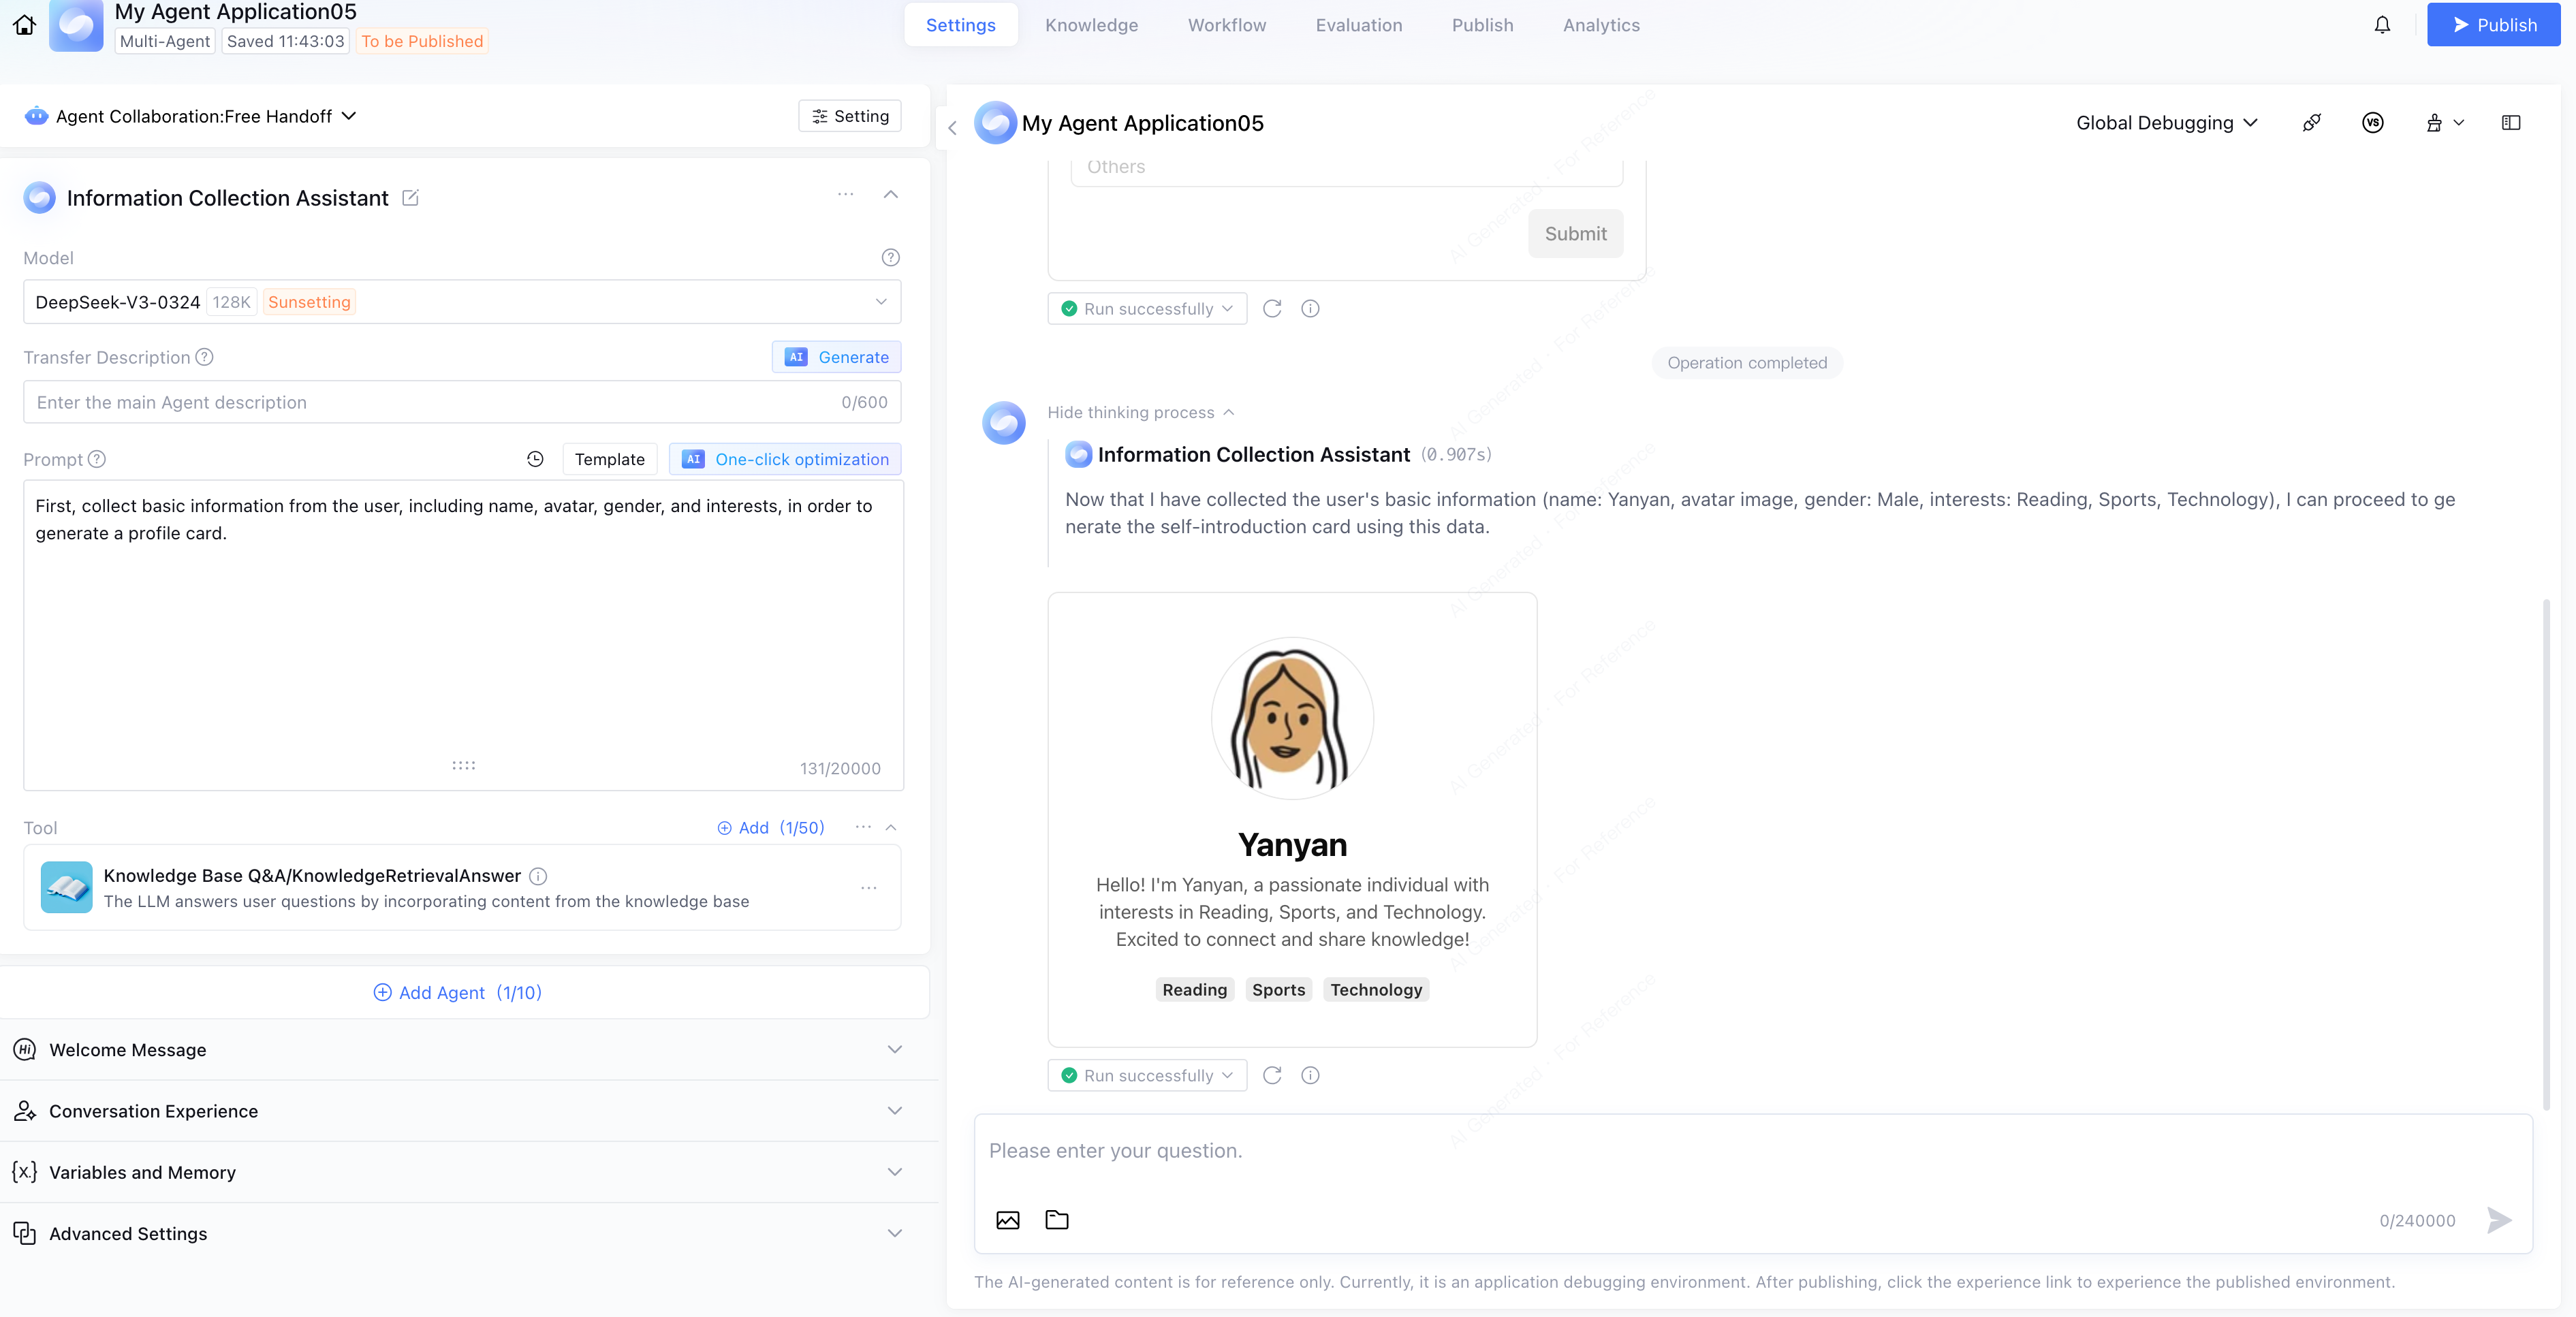The image size is (2576, 1317).
Task: Collapse the Information Collection Assistant section
Action: (890, 195)
